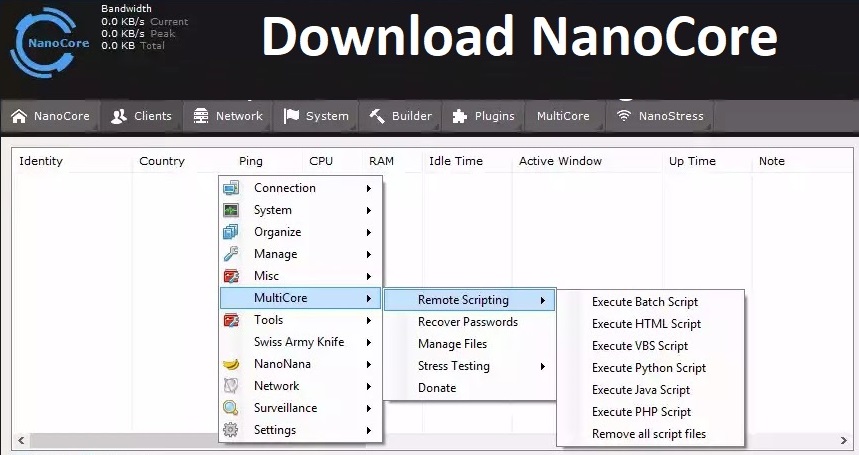Click the Connection monitors icon in context menu
Screen dimensions: 859x455
click(x=231, y=188)
